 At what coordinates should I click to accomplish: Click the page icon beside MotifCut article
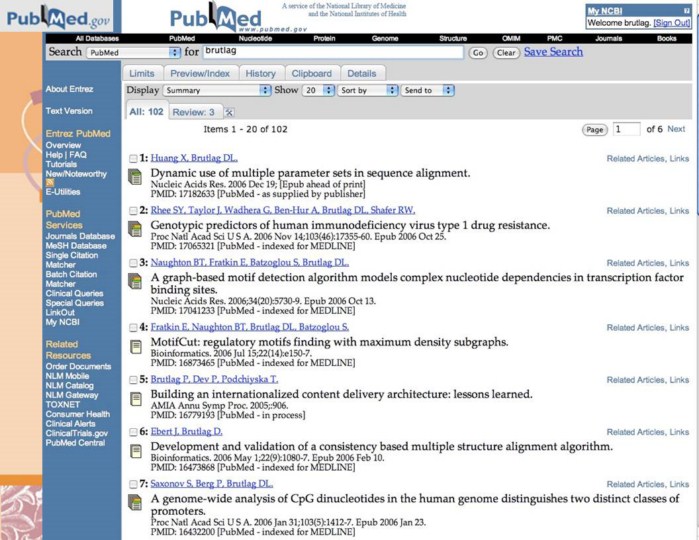[x=136, y=346]
